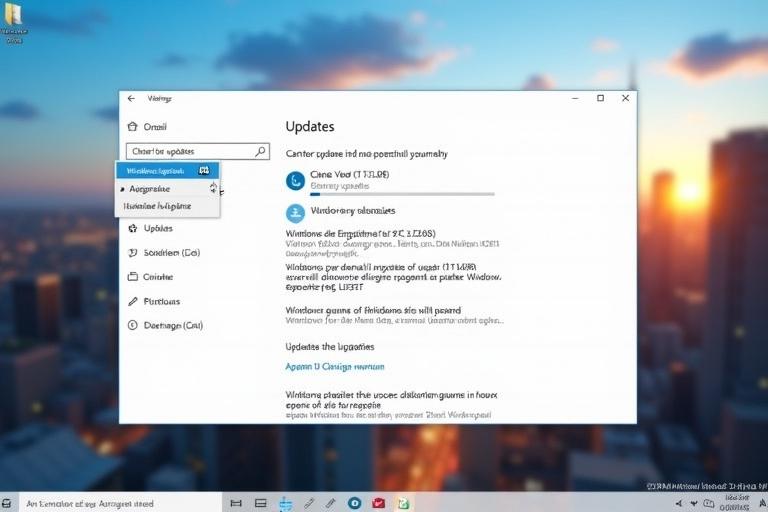This screenshot has width=768, height=512.
Task: Click the blue link under the updates section
Action: coord(334,367)
